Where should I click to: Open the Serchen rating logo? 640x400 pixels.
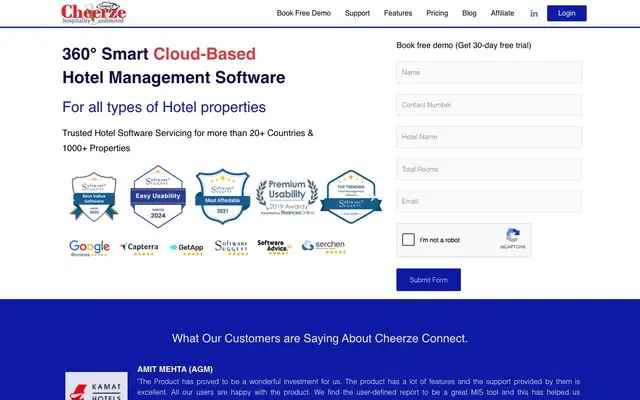point(324,247)
